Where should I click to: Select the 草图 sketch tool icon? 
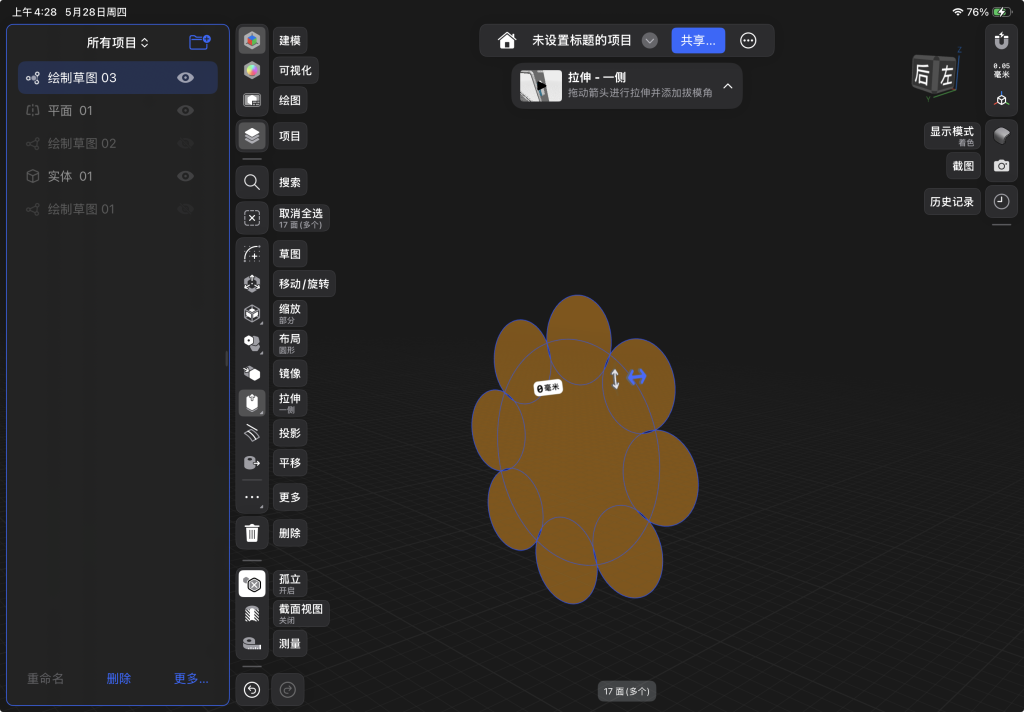(x=252, y=253)
